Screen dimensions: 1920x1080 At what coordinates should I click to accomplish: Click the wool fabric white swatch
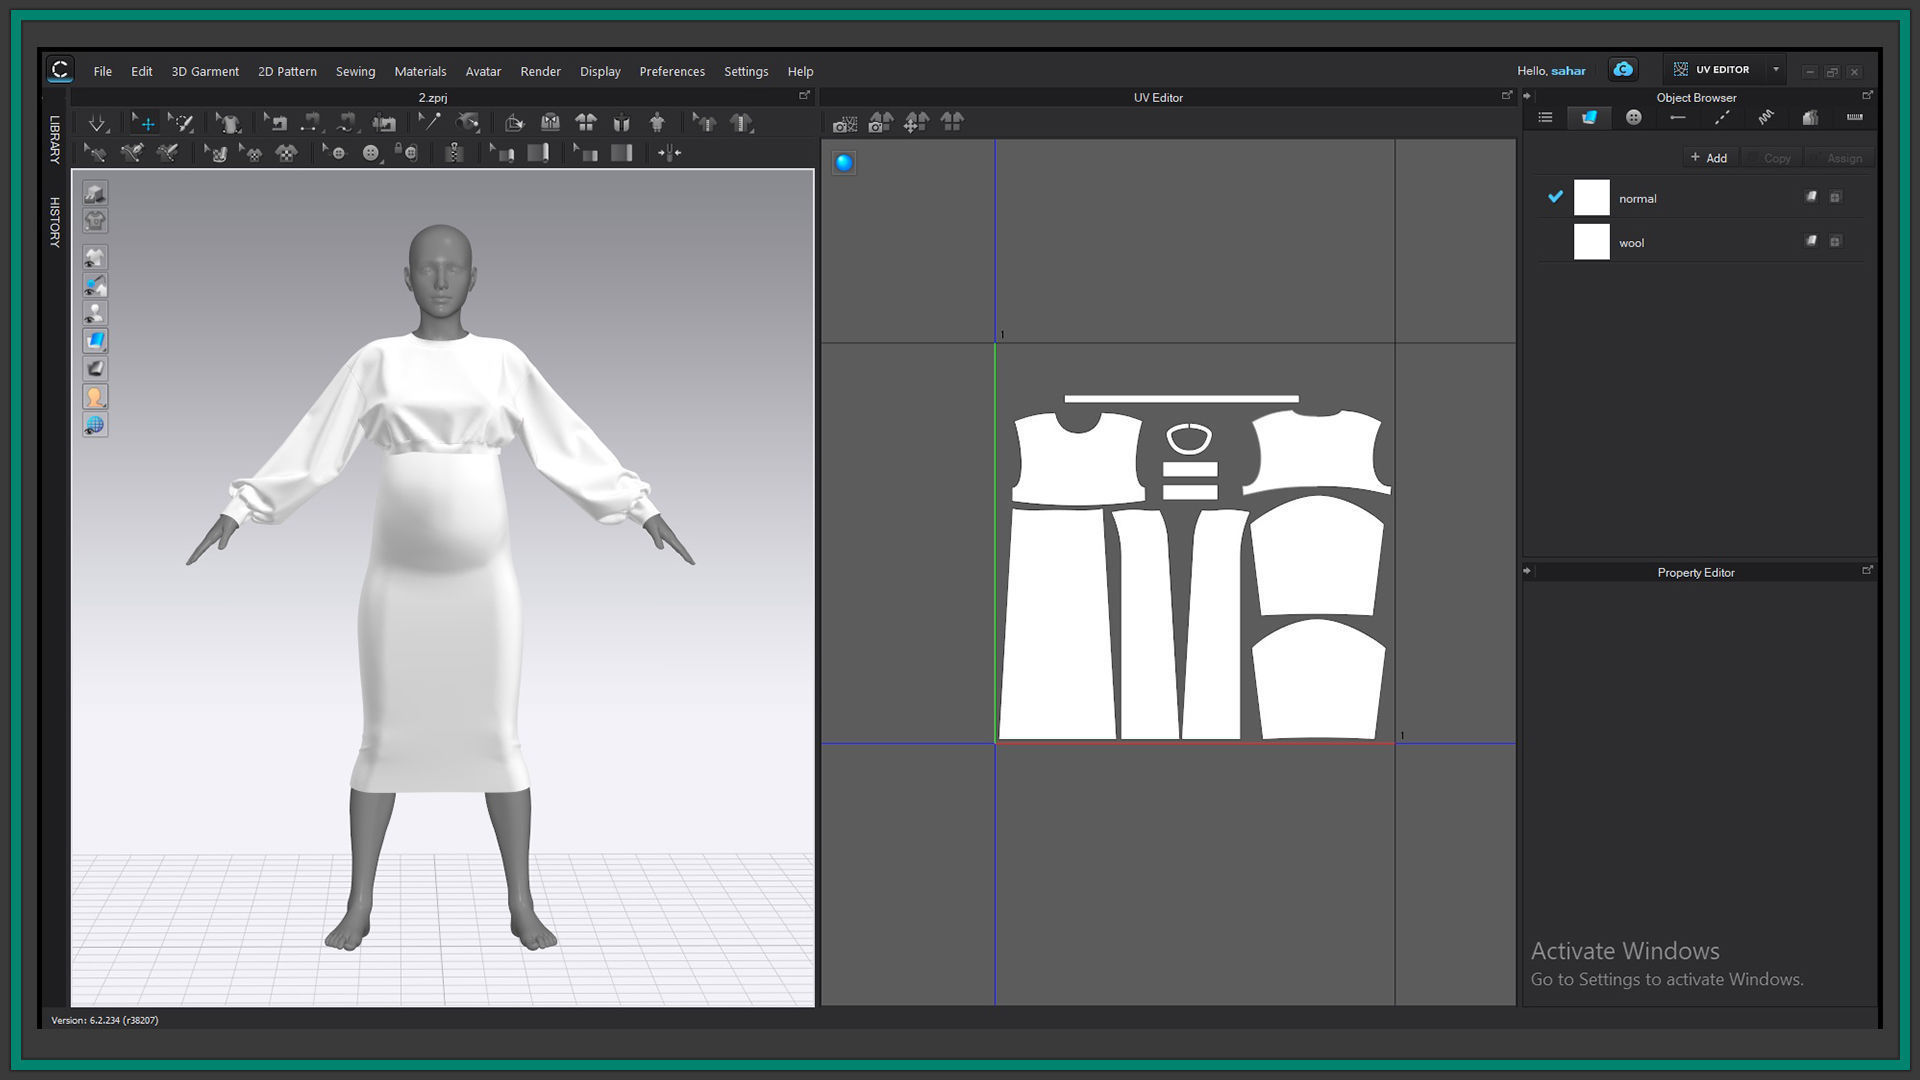[x=1591, y=242]
